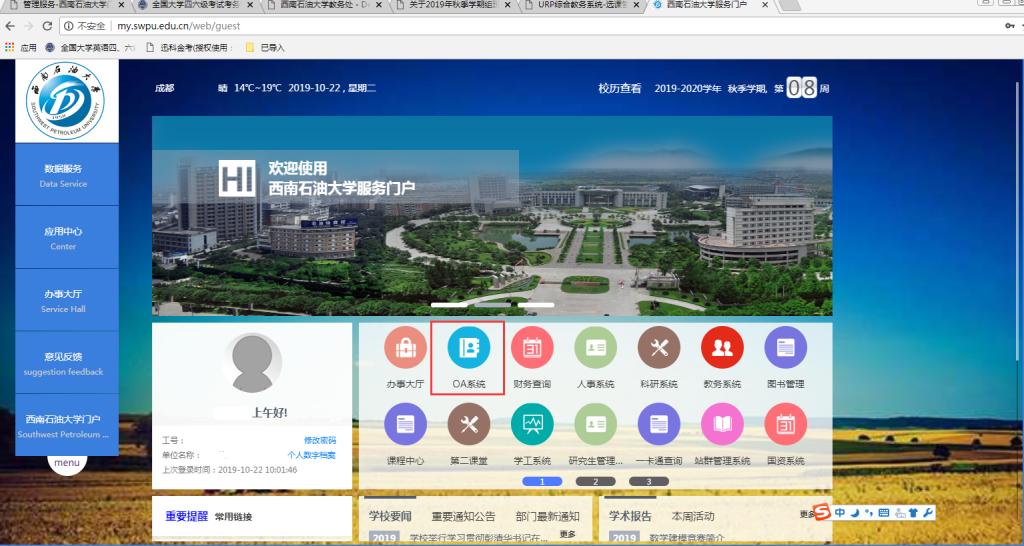Open 数据服务 Data Service sidebar item
Screen dimensions: 1024x546
[x=64, y=175]
